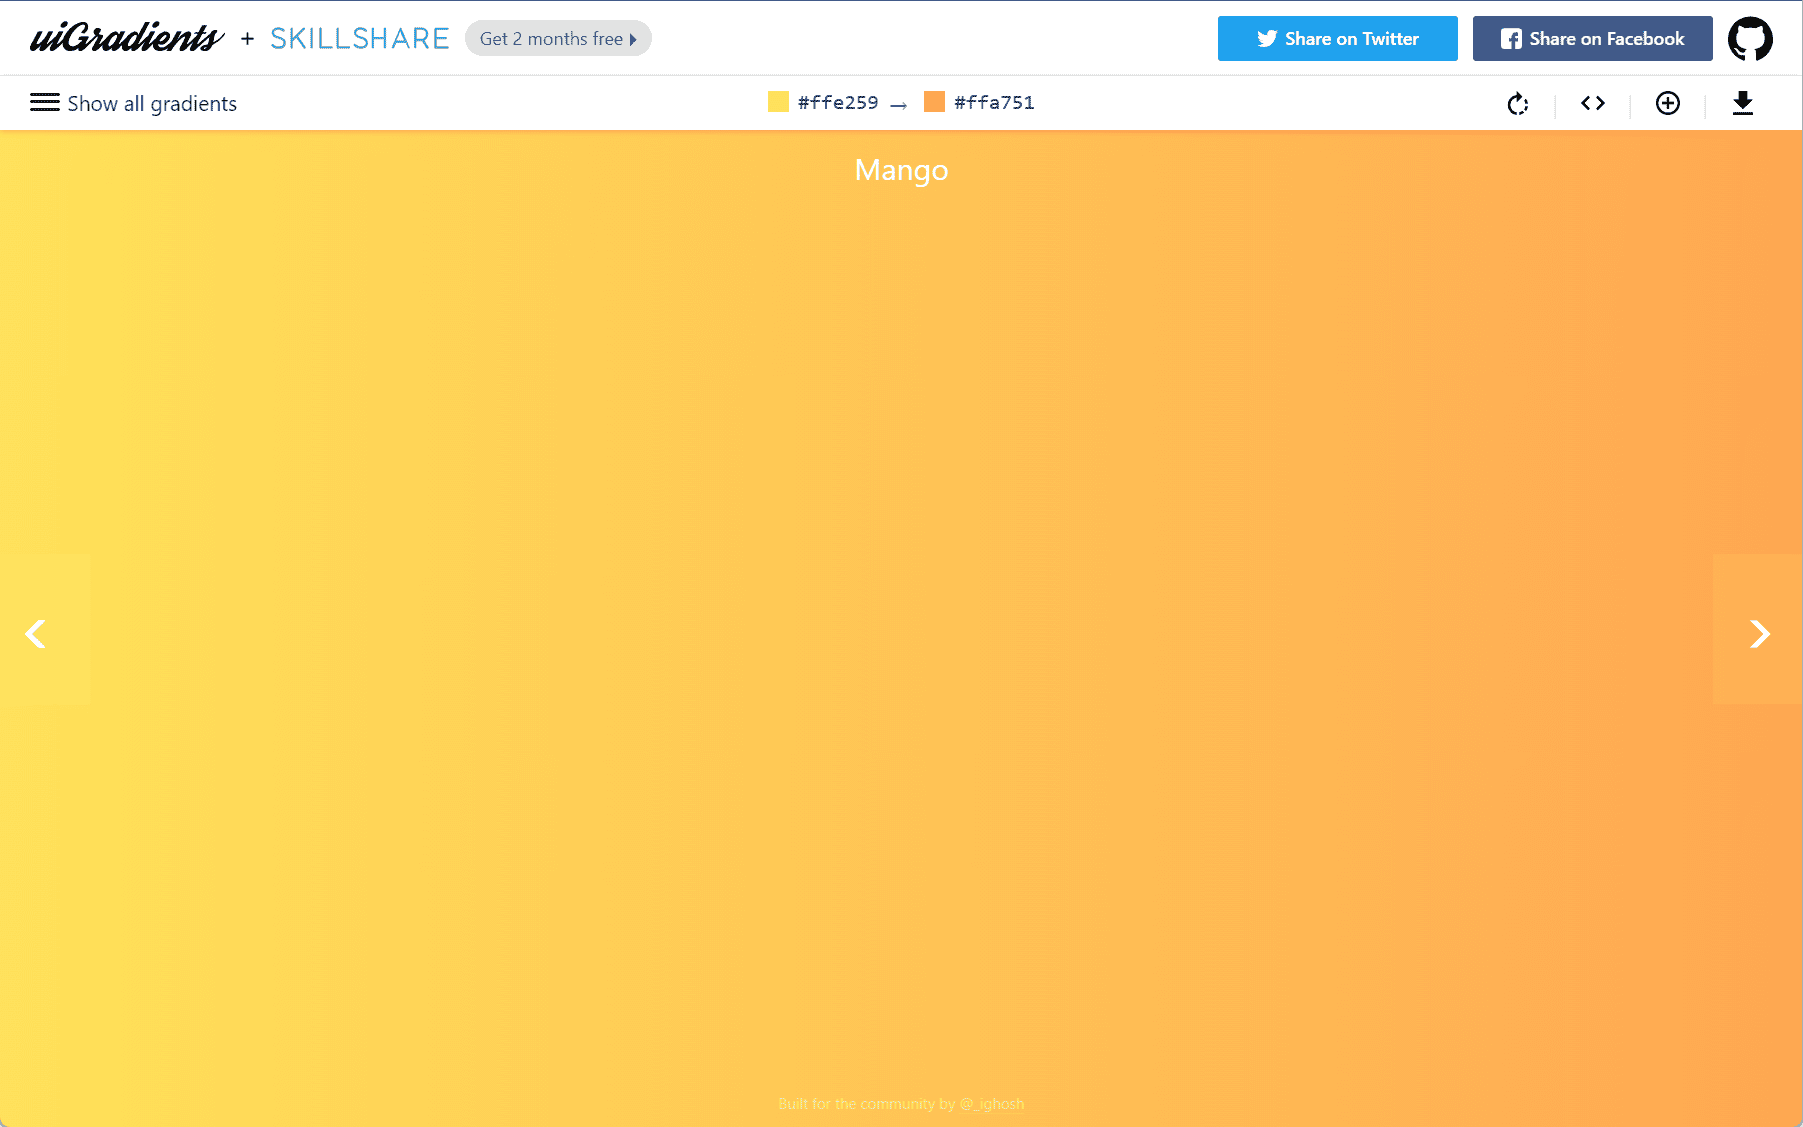
Task: Download the Mango gradient image
Action: tap(1743, 103)
